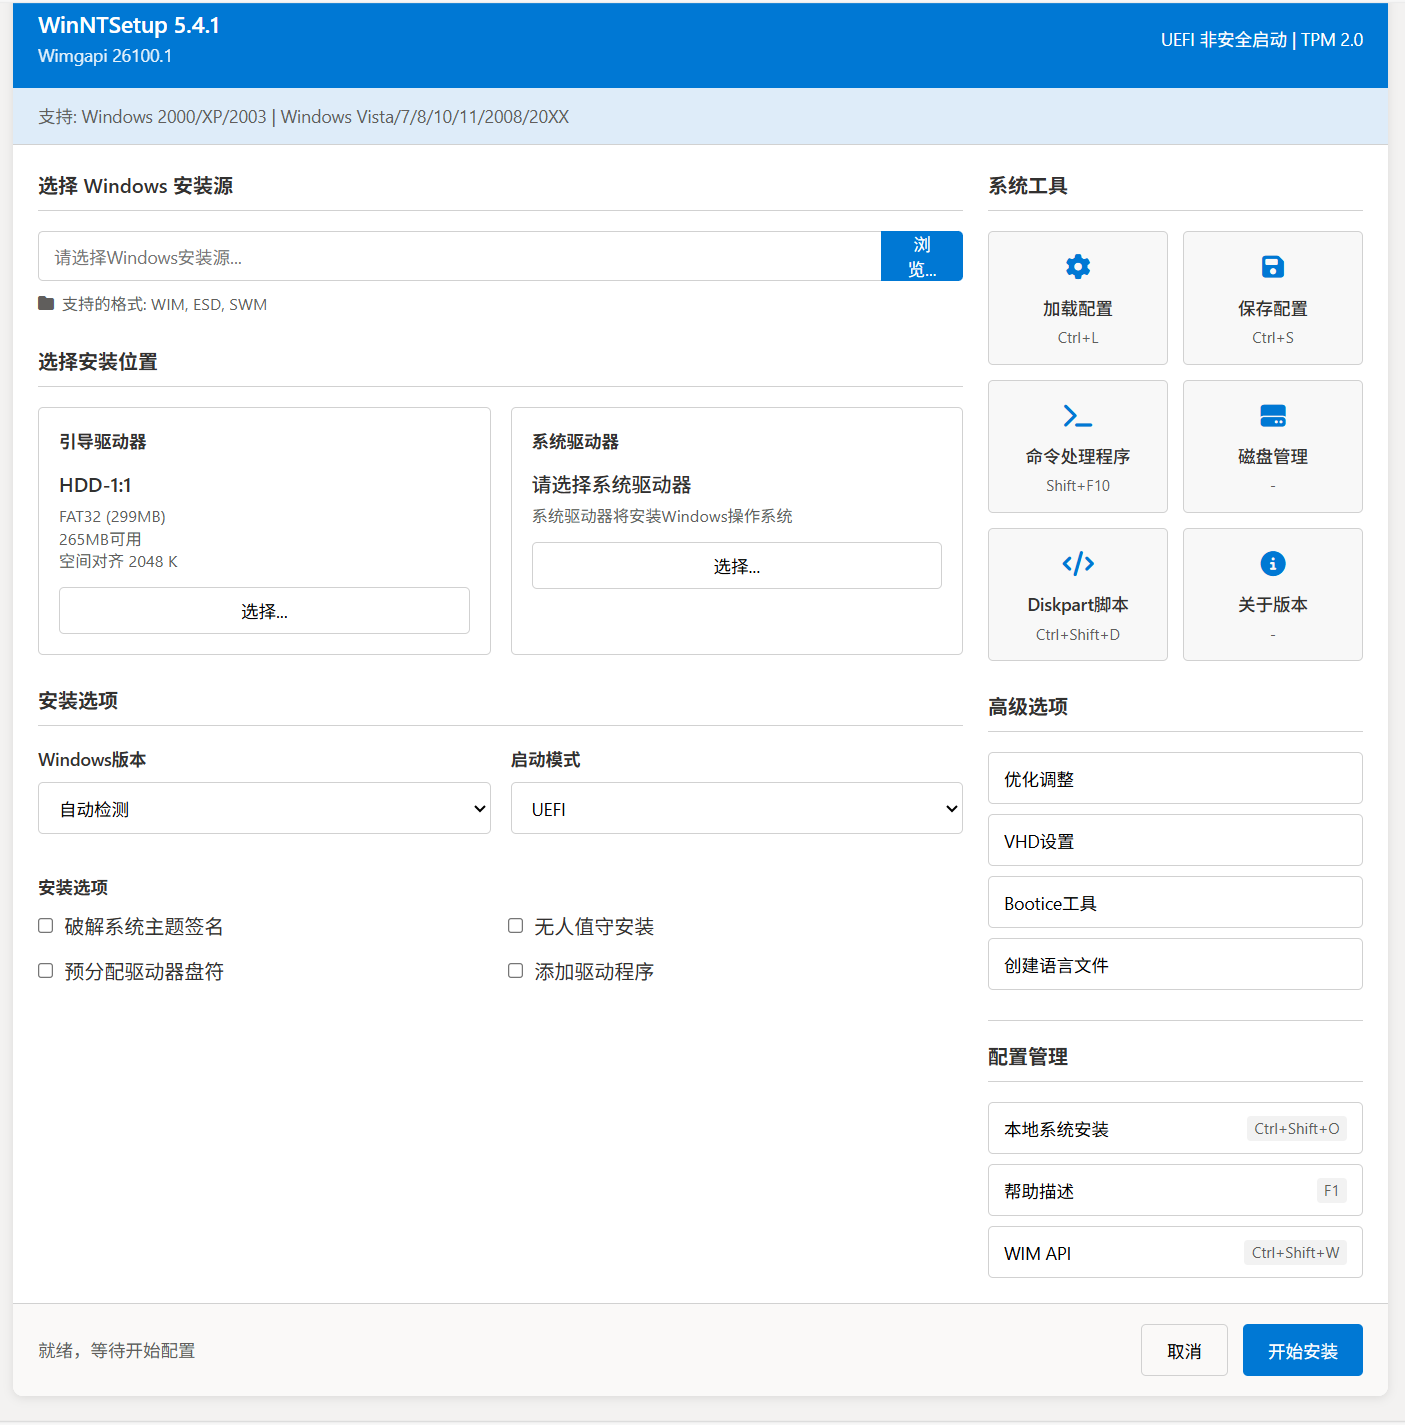Click the 请选择系统驱动器 heading
The image size is (1405, 1425).
point(612,485)
